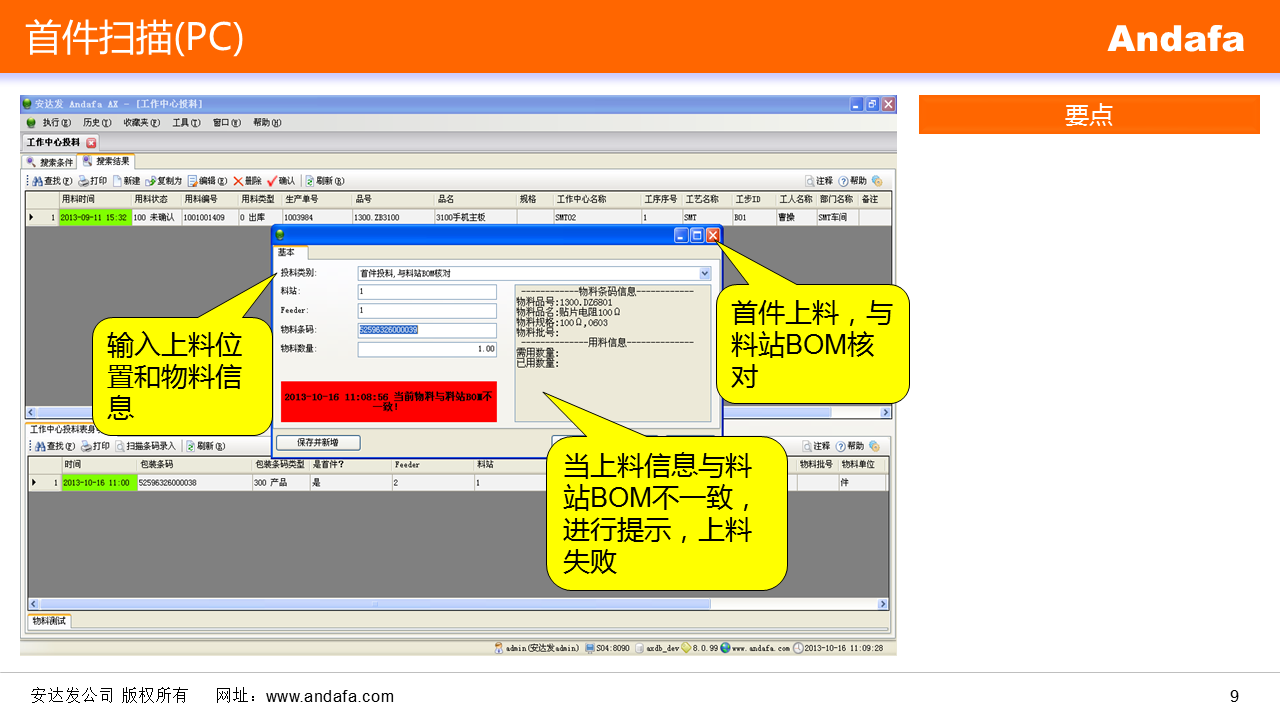The width and height of the screenshot is (1280, 720).
Task: Select the 物料测试 bottom tab
Action: 49,621
